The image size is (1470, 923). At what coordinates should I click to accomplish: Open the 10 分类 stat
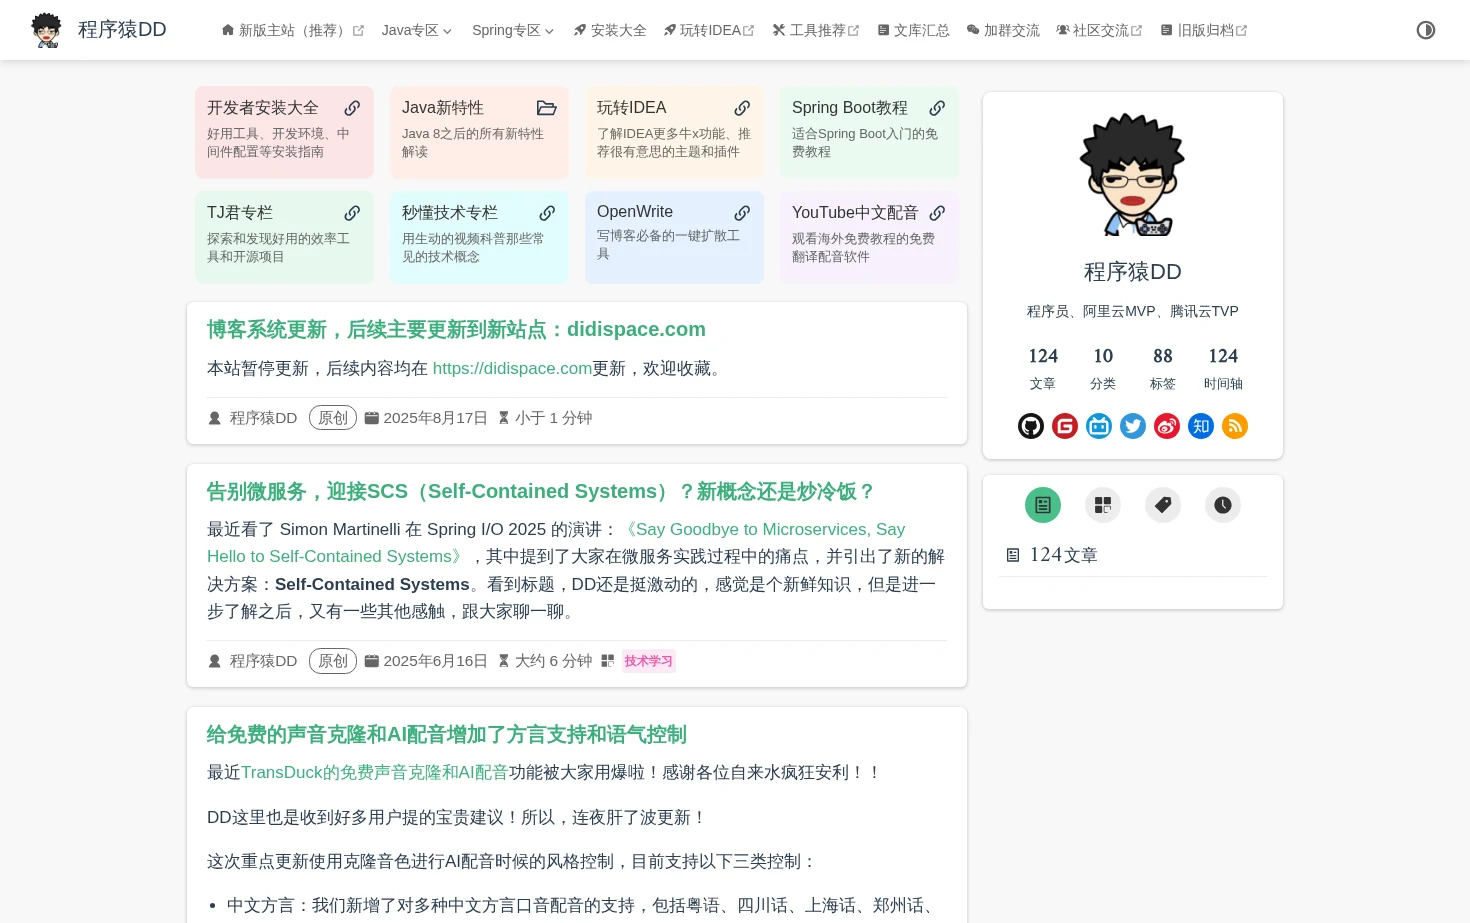pyautogui.click(x=1103, y=368)
